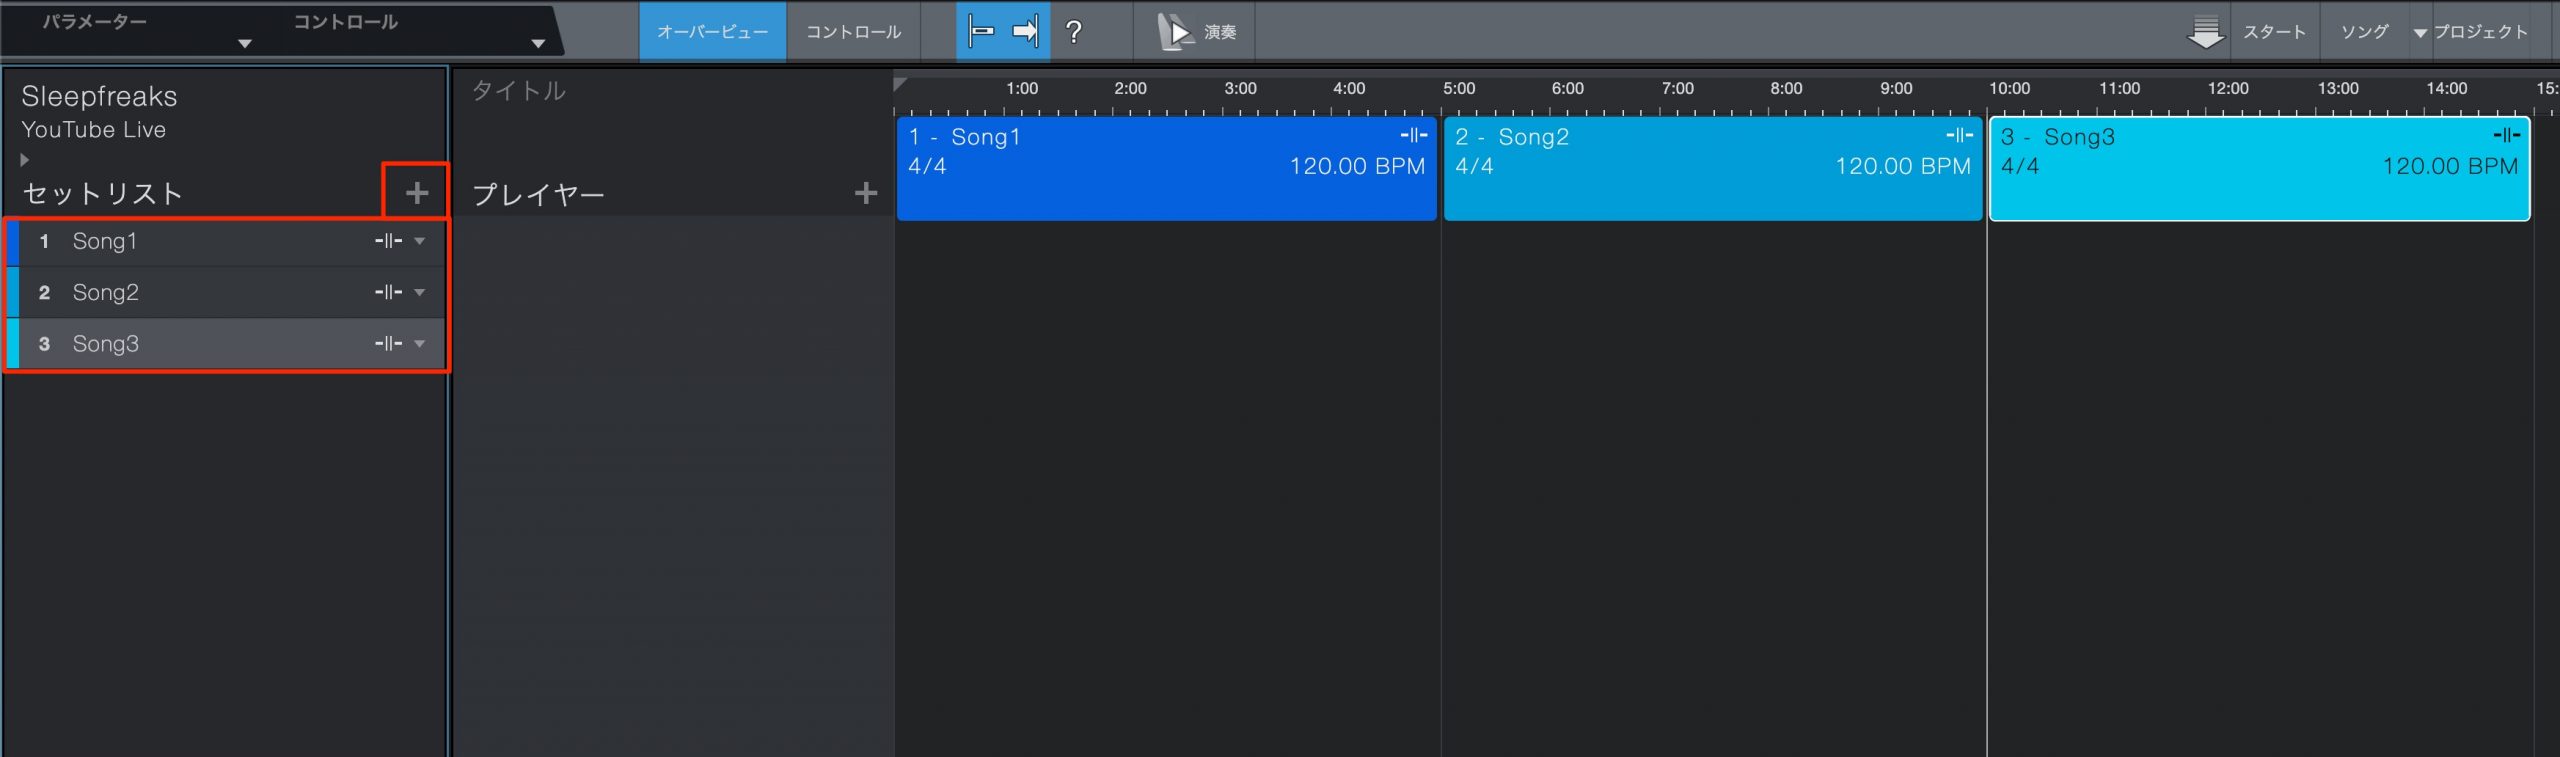This screenshot has height=757, width=2560.
Task: Open the コントロール dropdown in top-left panel
Action: [537, 43]
